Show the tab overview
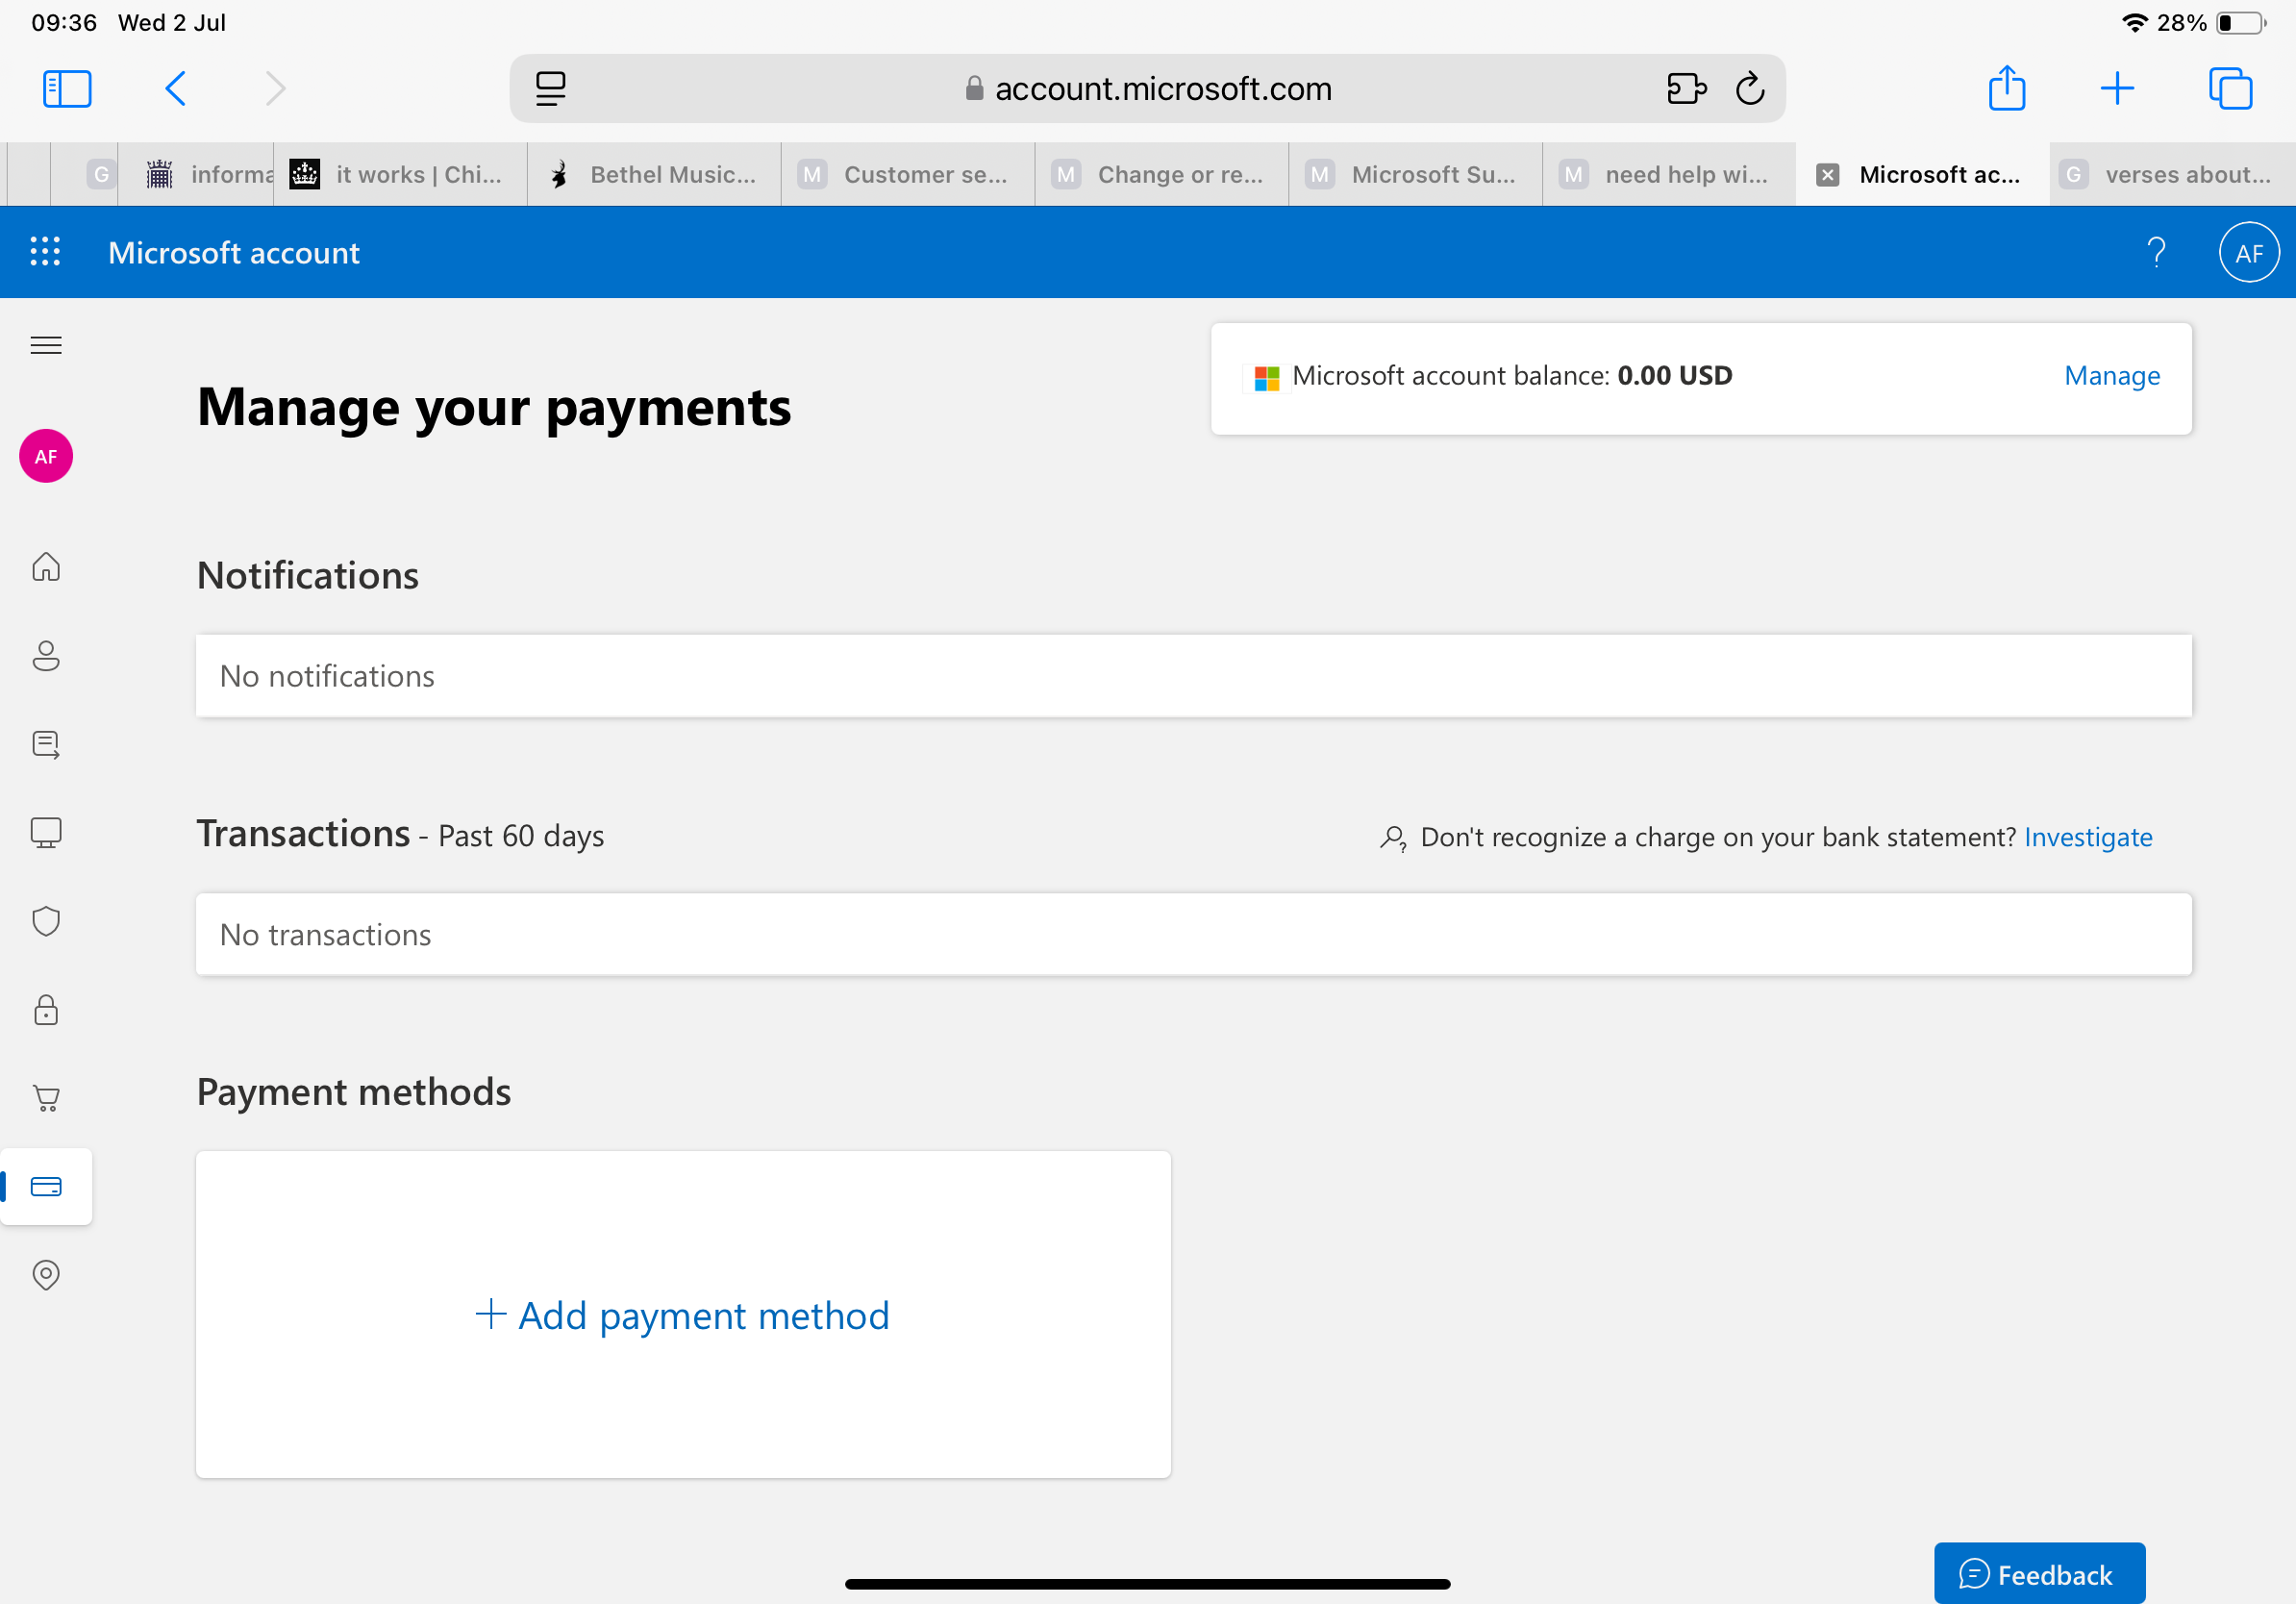The width and height of the screenshot is (2296, 1604). [2230, 89]
